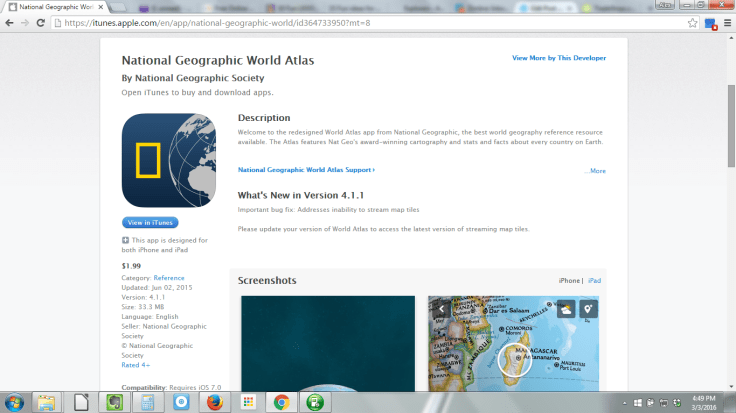The width and height of the screenshot is (736, 413).
Task: Expand description with the More link
Action: (597, 171)
